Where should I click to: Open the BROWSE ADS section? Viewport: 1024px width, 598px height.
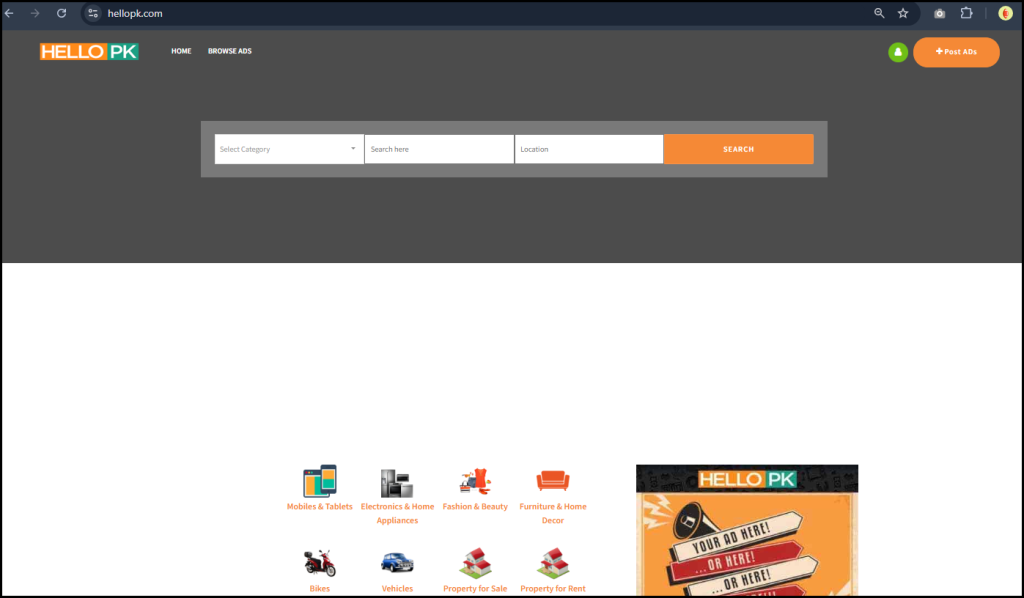tap(229, 51)
